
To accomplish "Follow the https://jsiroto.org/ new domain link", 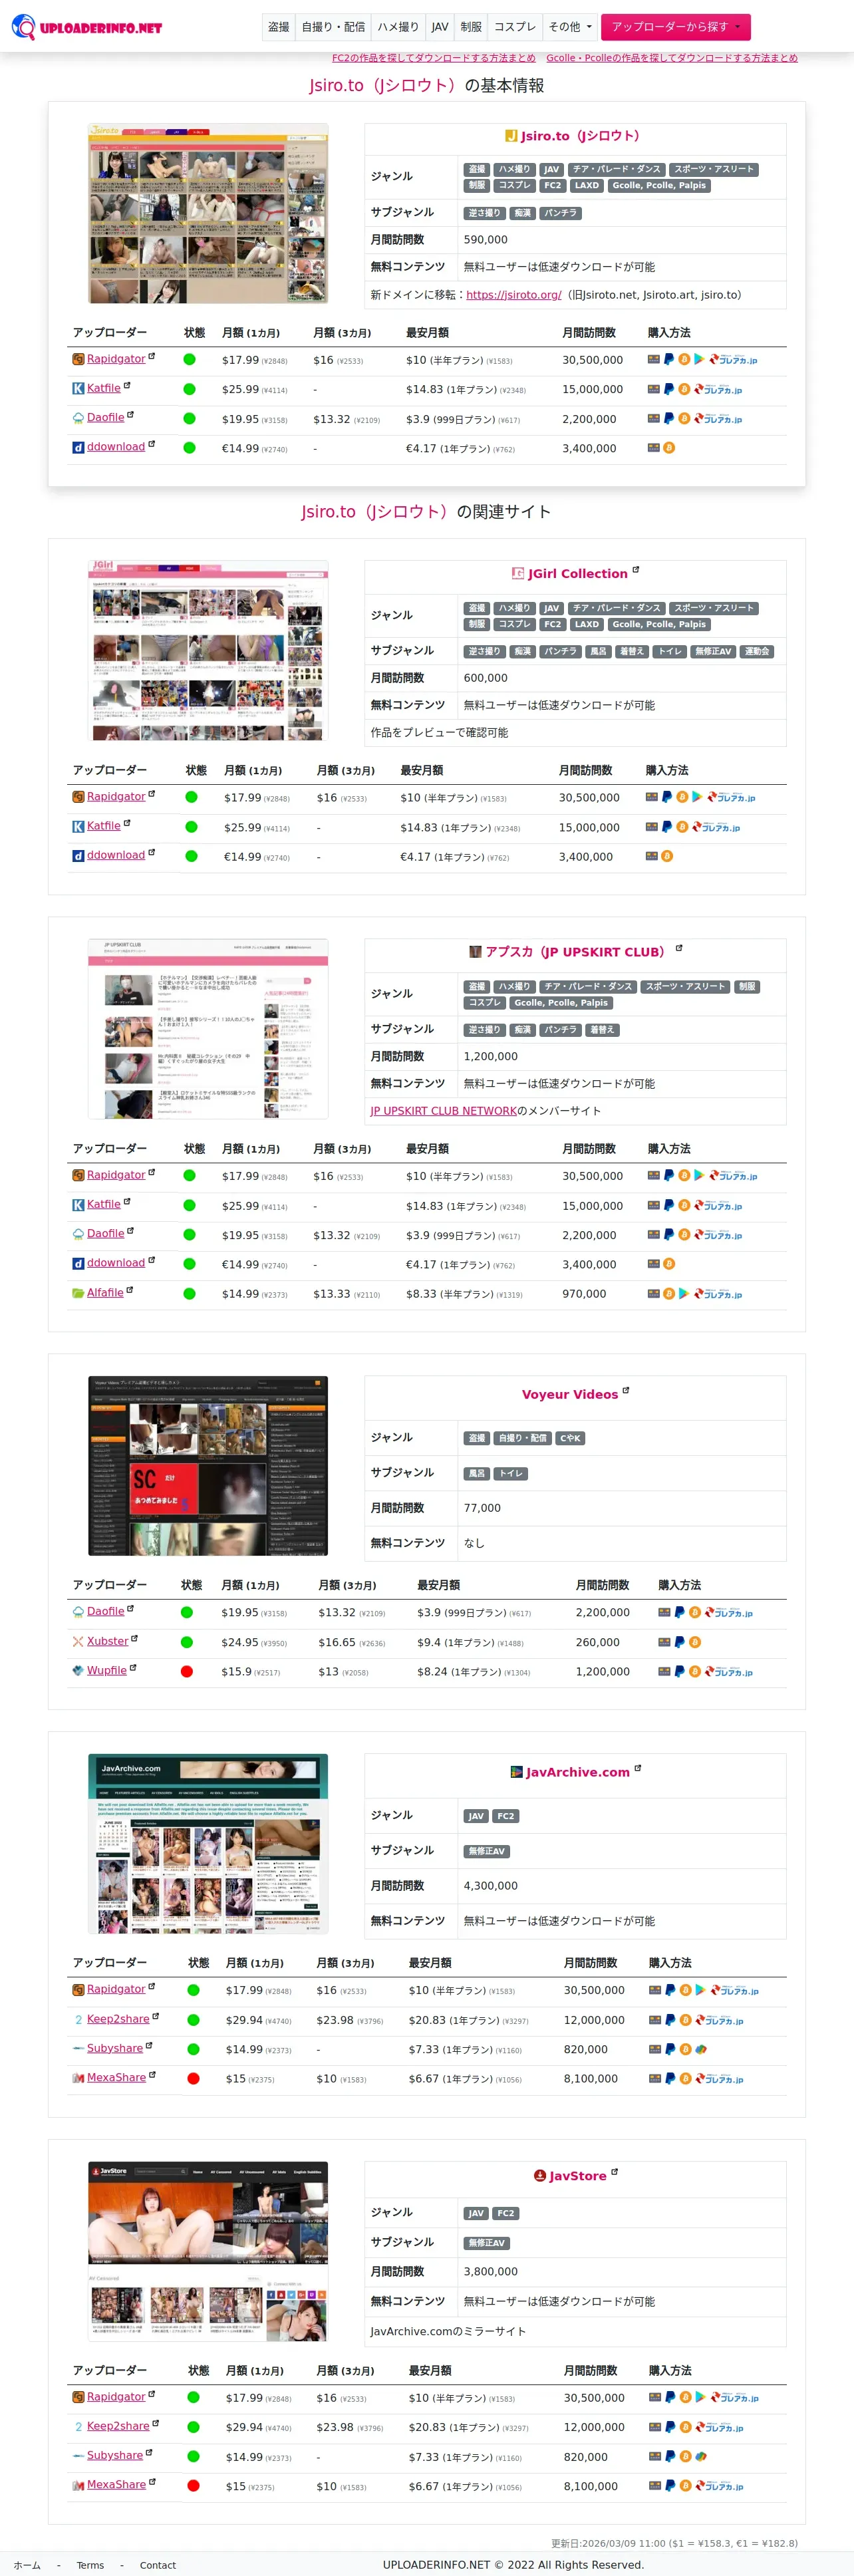I will point(513,295).
